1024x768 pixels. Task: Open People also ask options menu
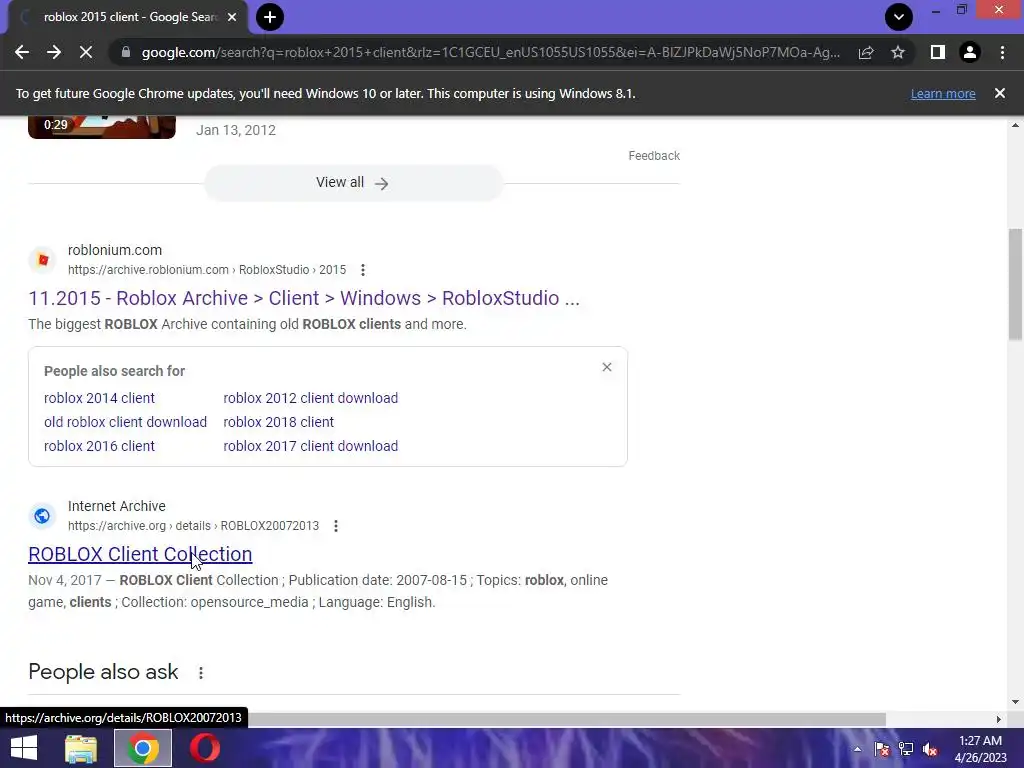click(x=201, y=672)
